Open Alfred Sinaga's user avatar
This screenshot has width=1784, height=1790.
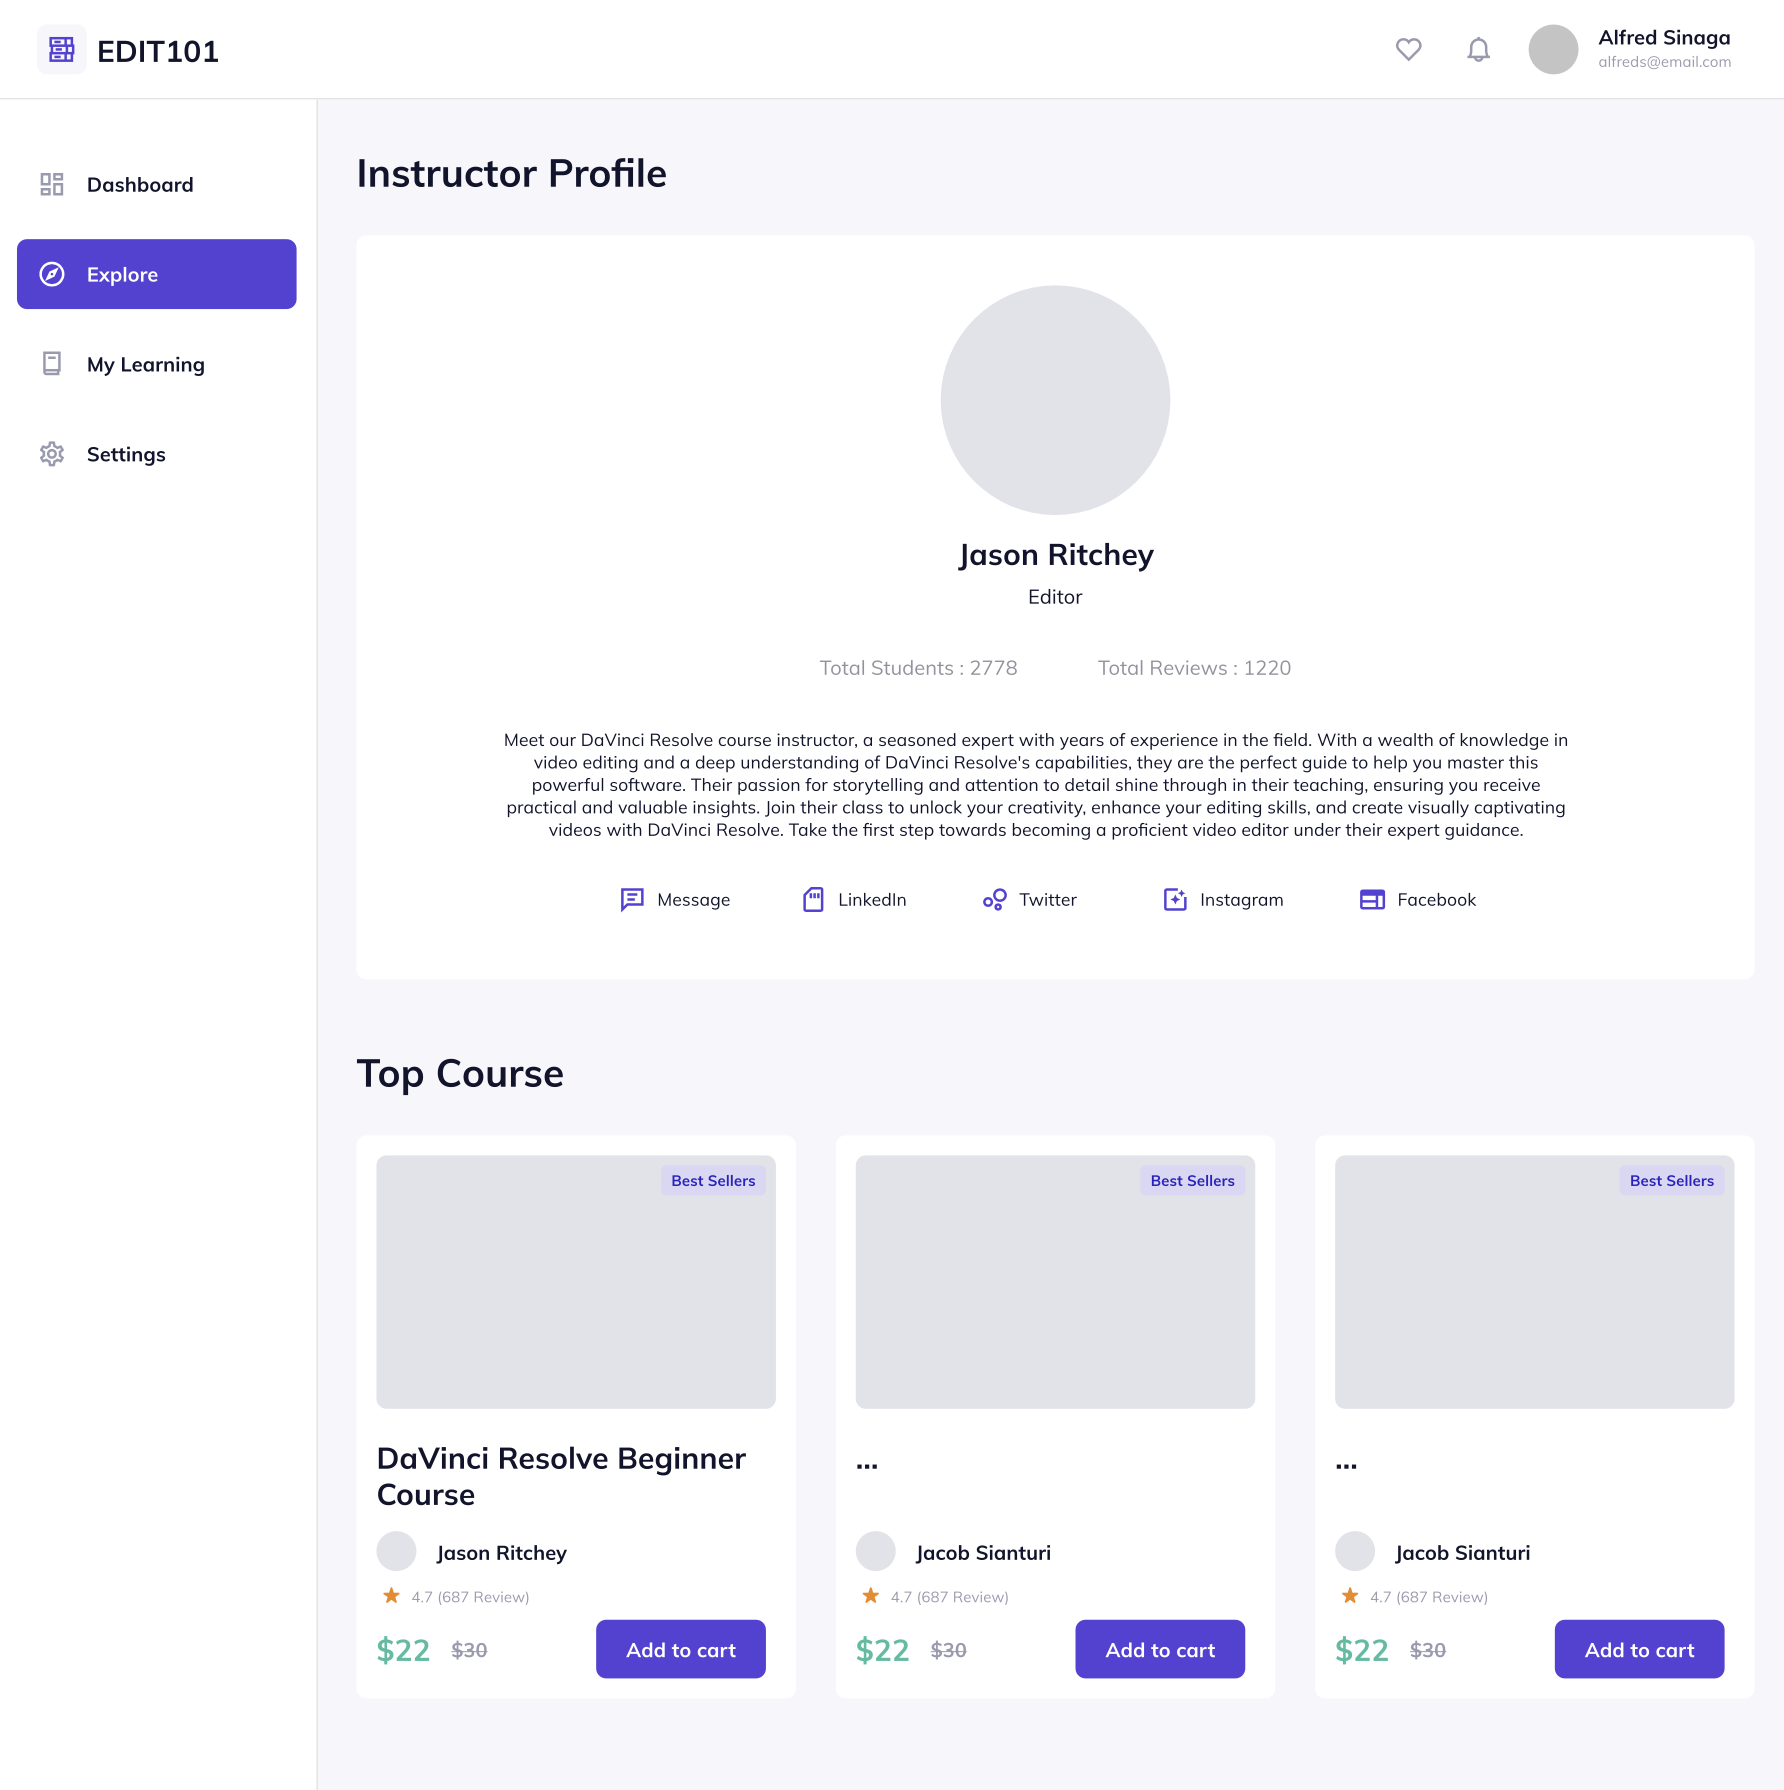point(1553,49)
